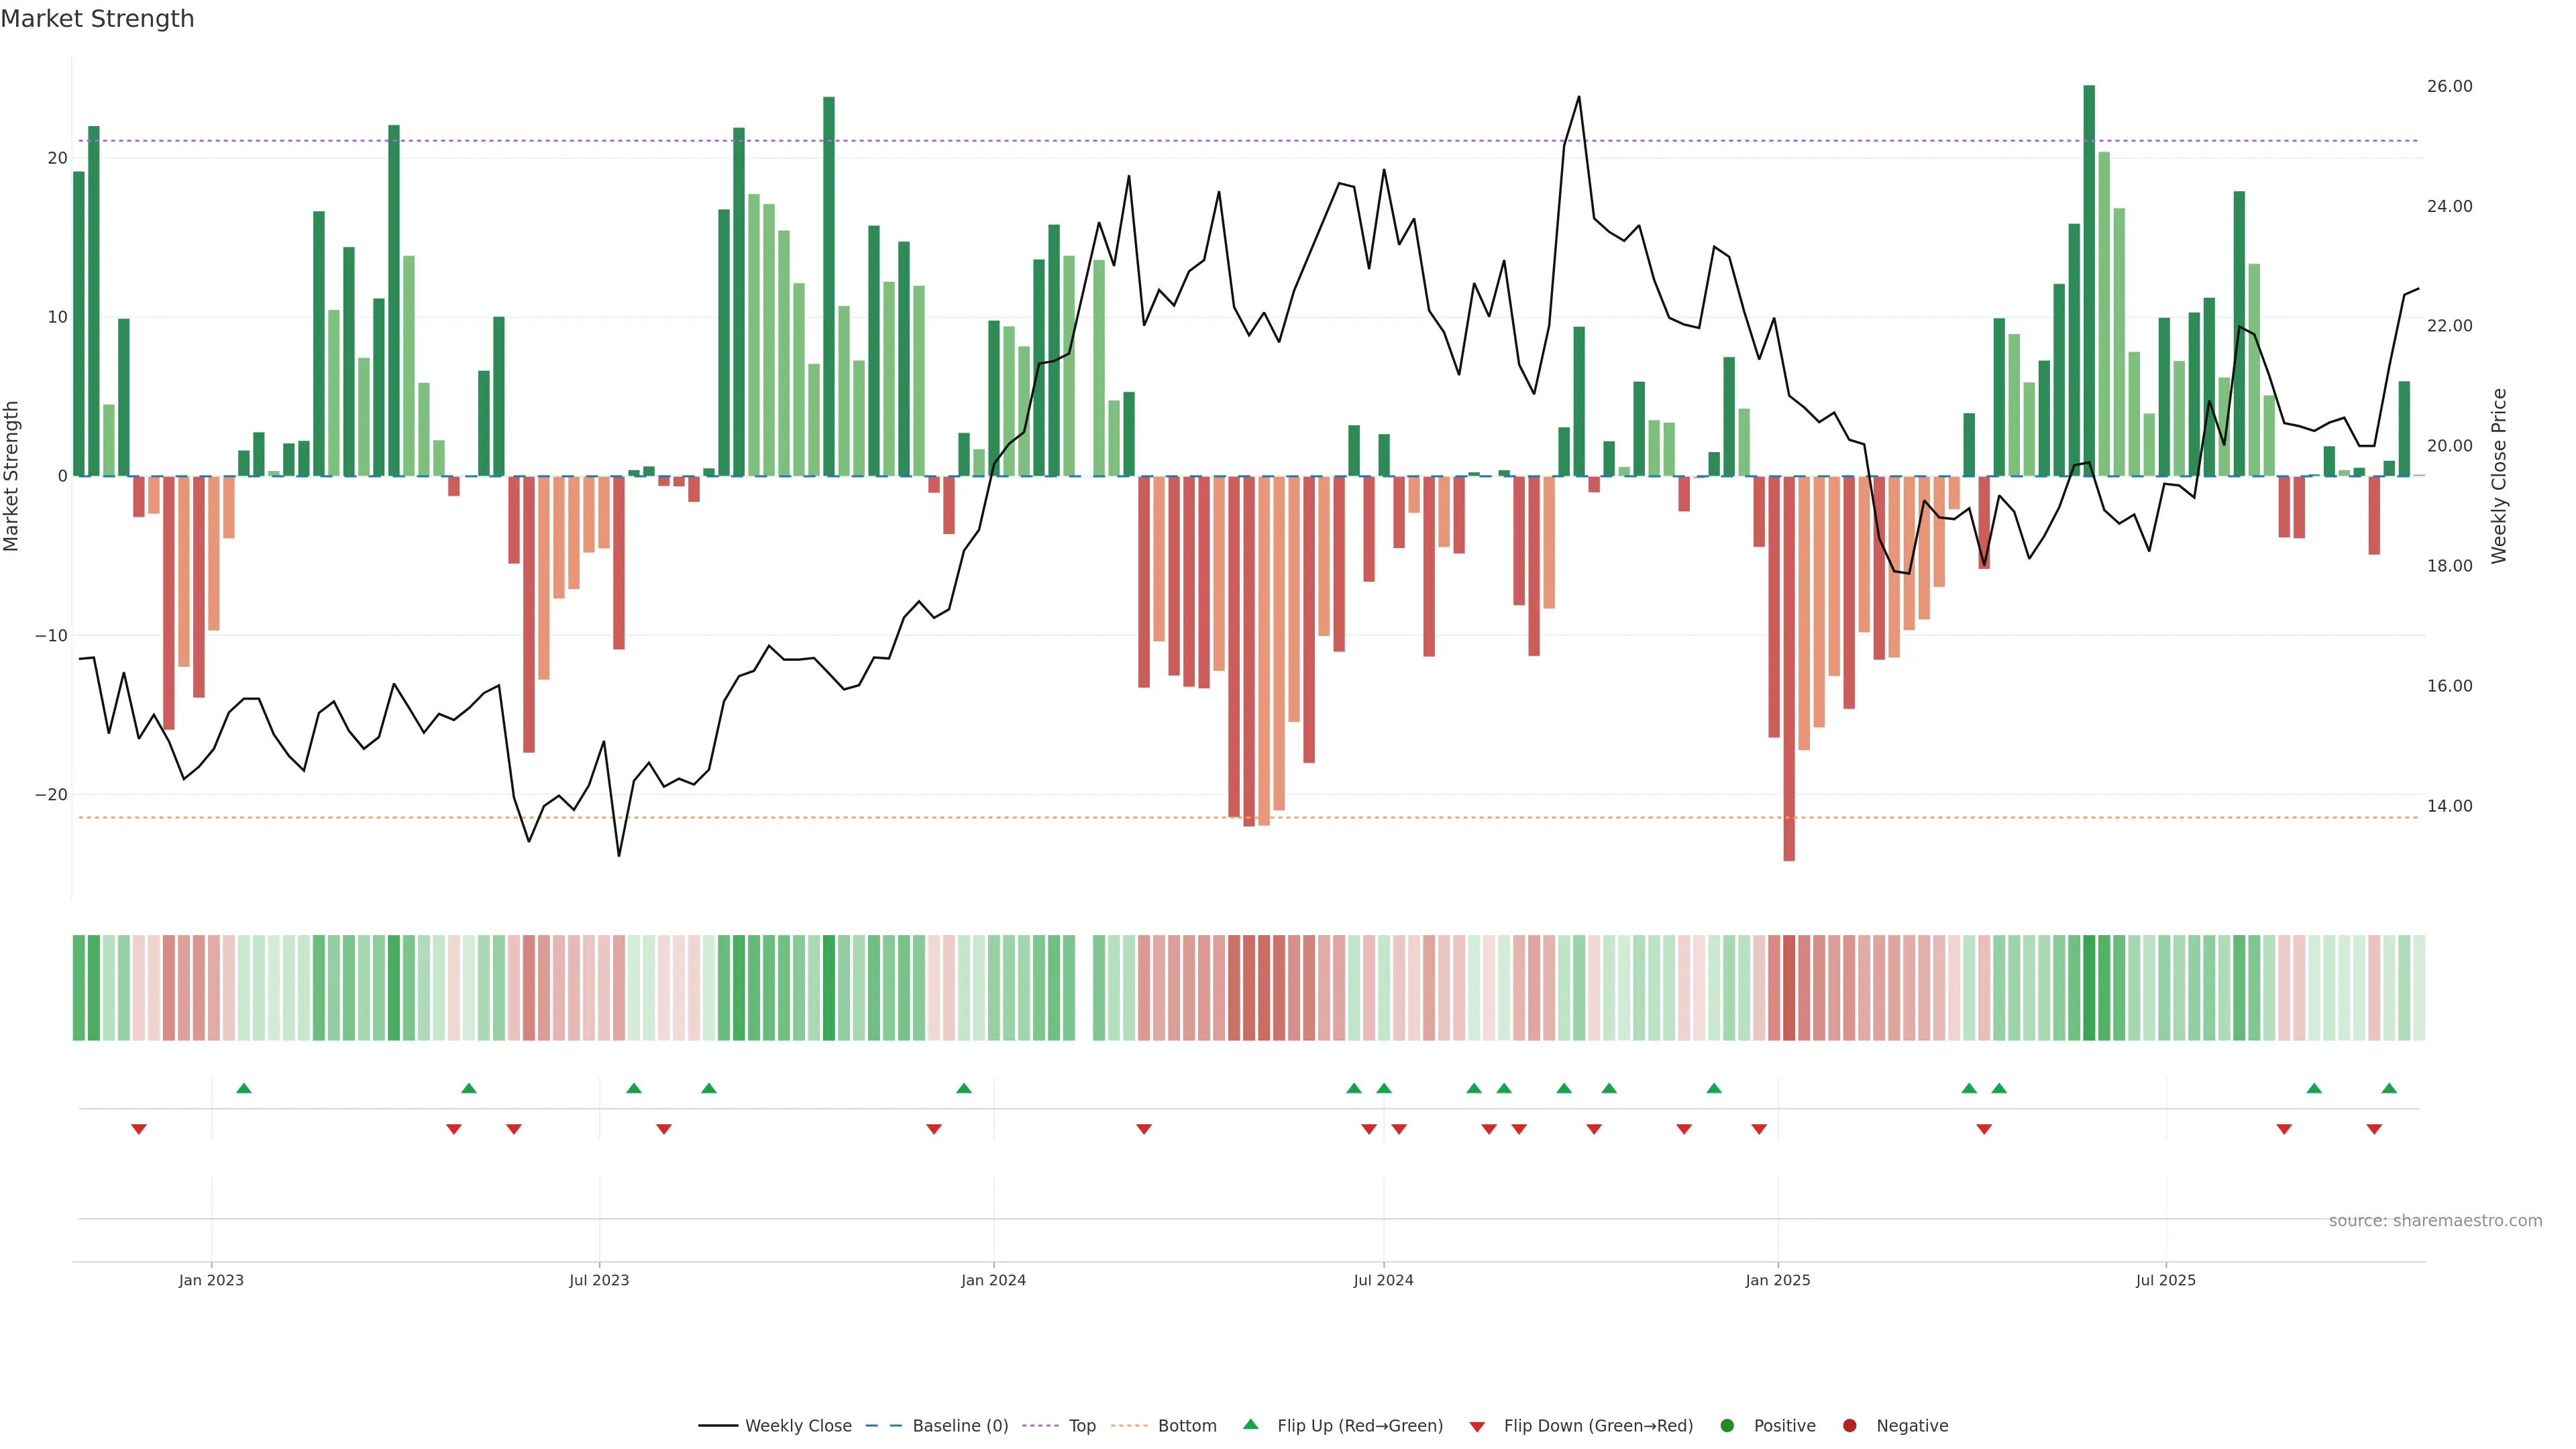Click the Jan 2024 x-axis label

993,1280
